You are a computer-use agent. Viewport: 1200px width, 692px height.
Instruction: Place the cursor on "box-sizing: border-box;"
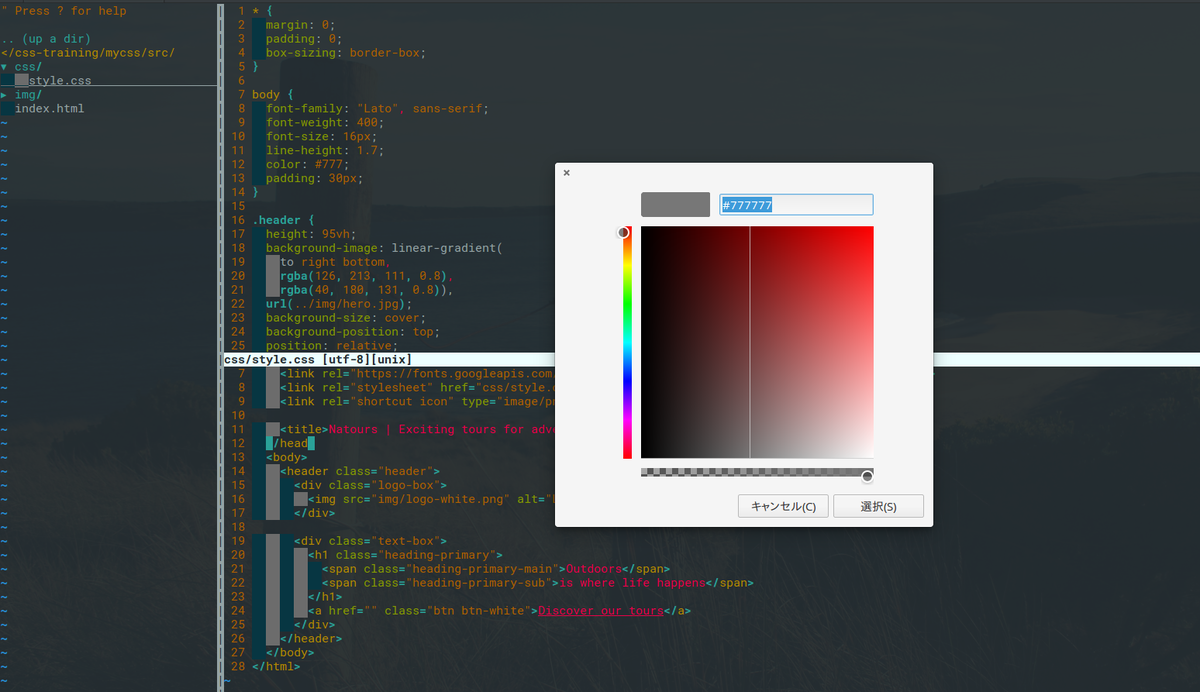(x=346, y=53)
